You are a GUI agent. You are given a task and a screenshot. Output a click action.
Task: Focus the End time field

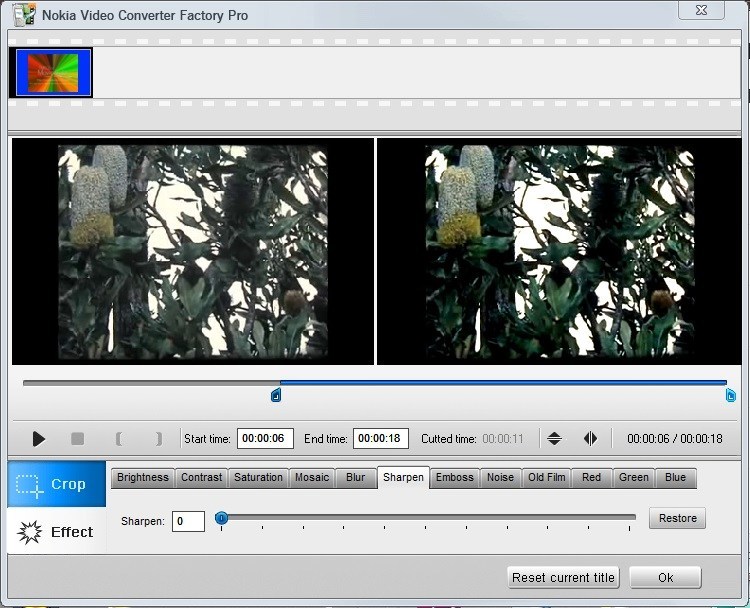coord(381,439)
